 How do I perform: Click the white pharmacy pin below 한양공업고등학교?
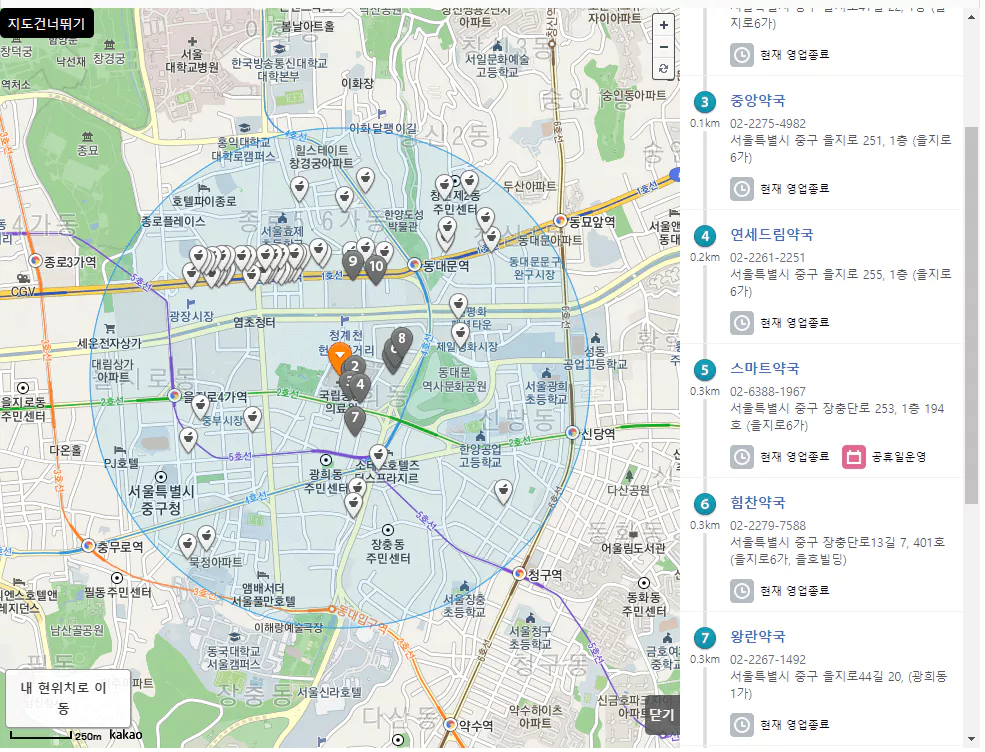tap(503, 492)
